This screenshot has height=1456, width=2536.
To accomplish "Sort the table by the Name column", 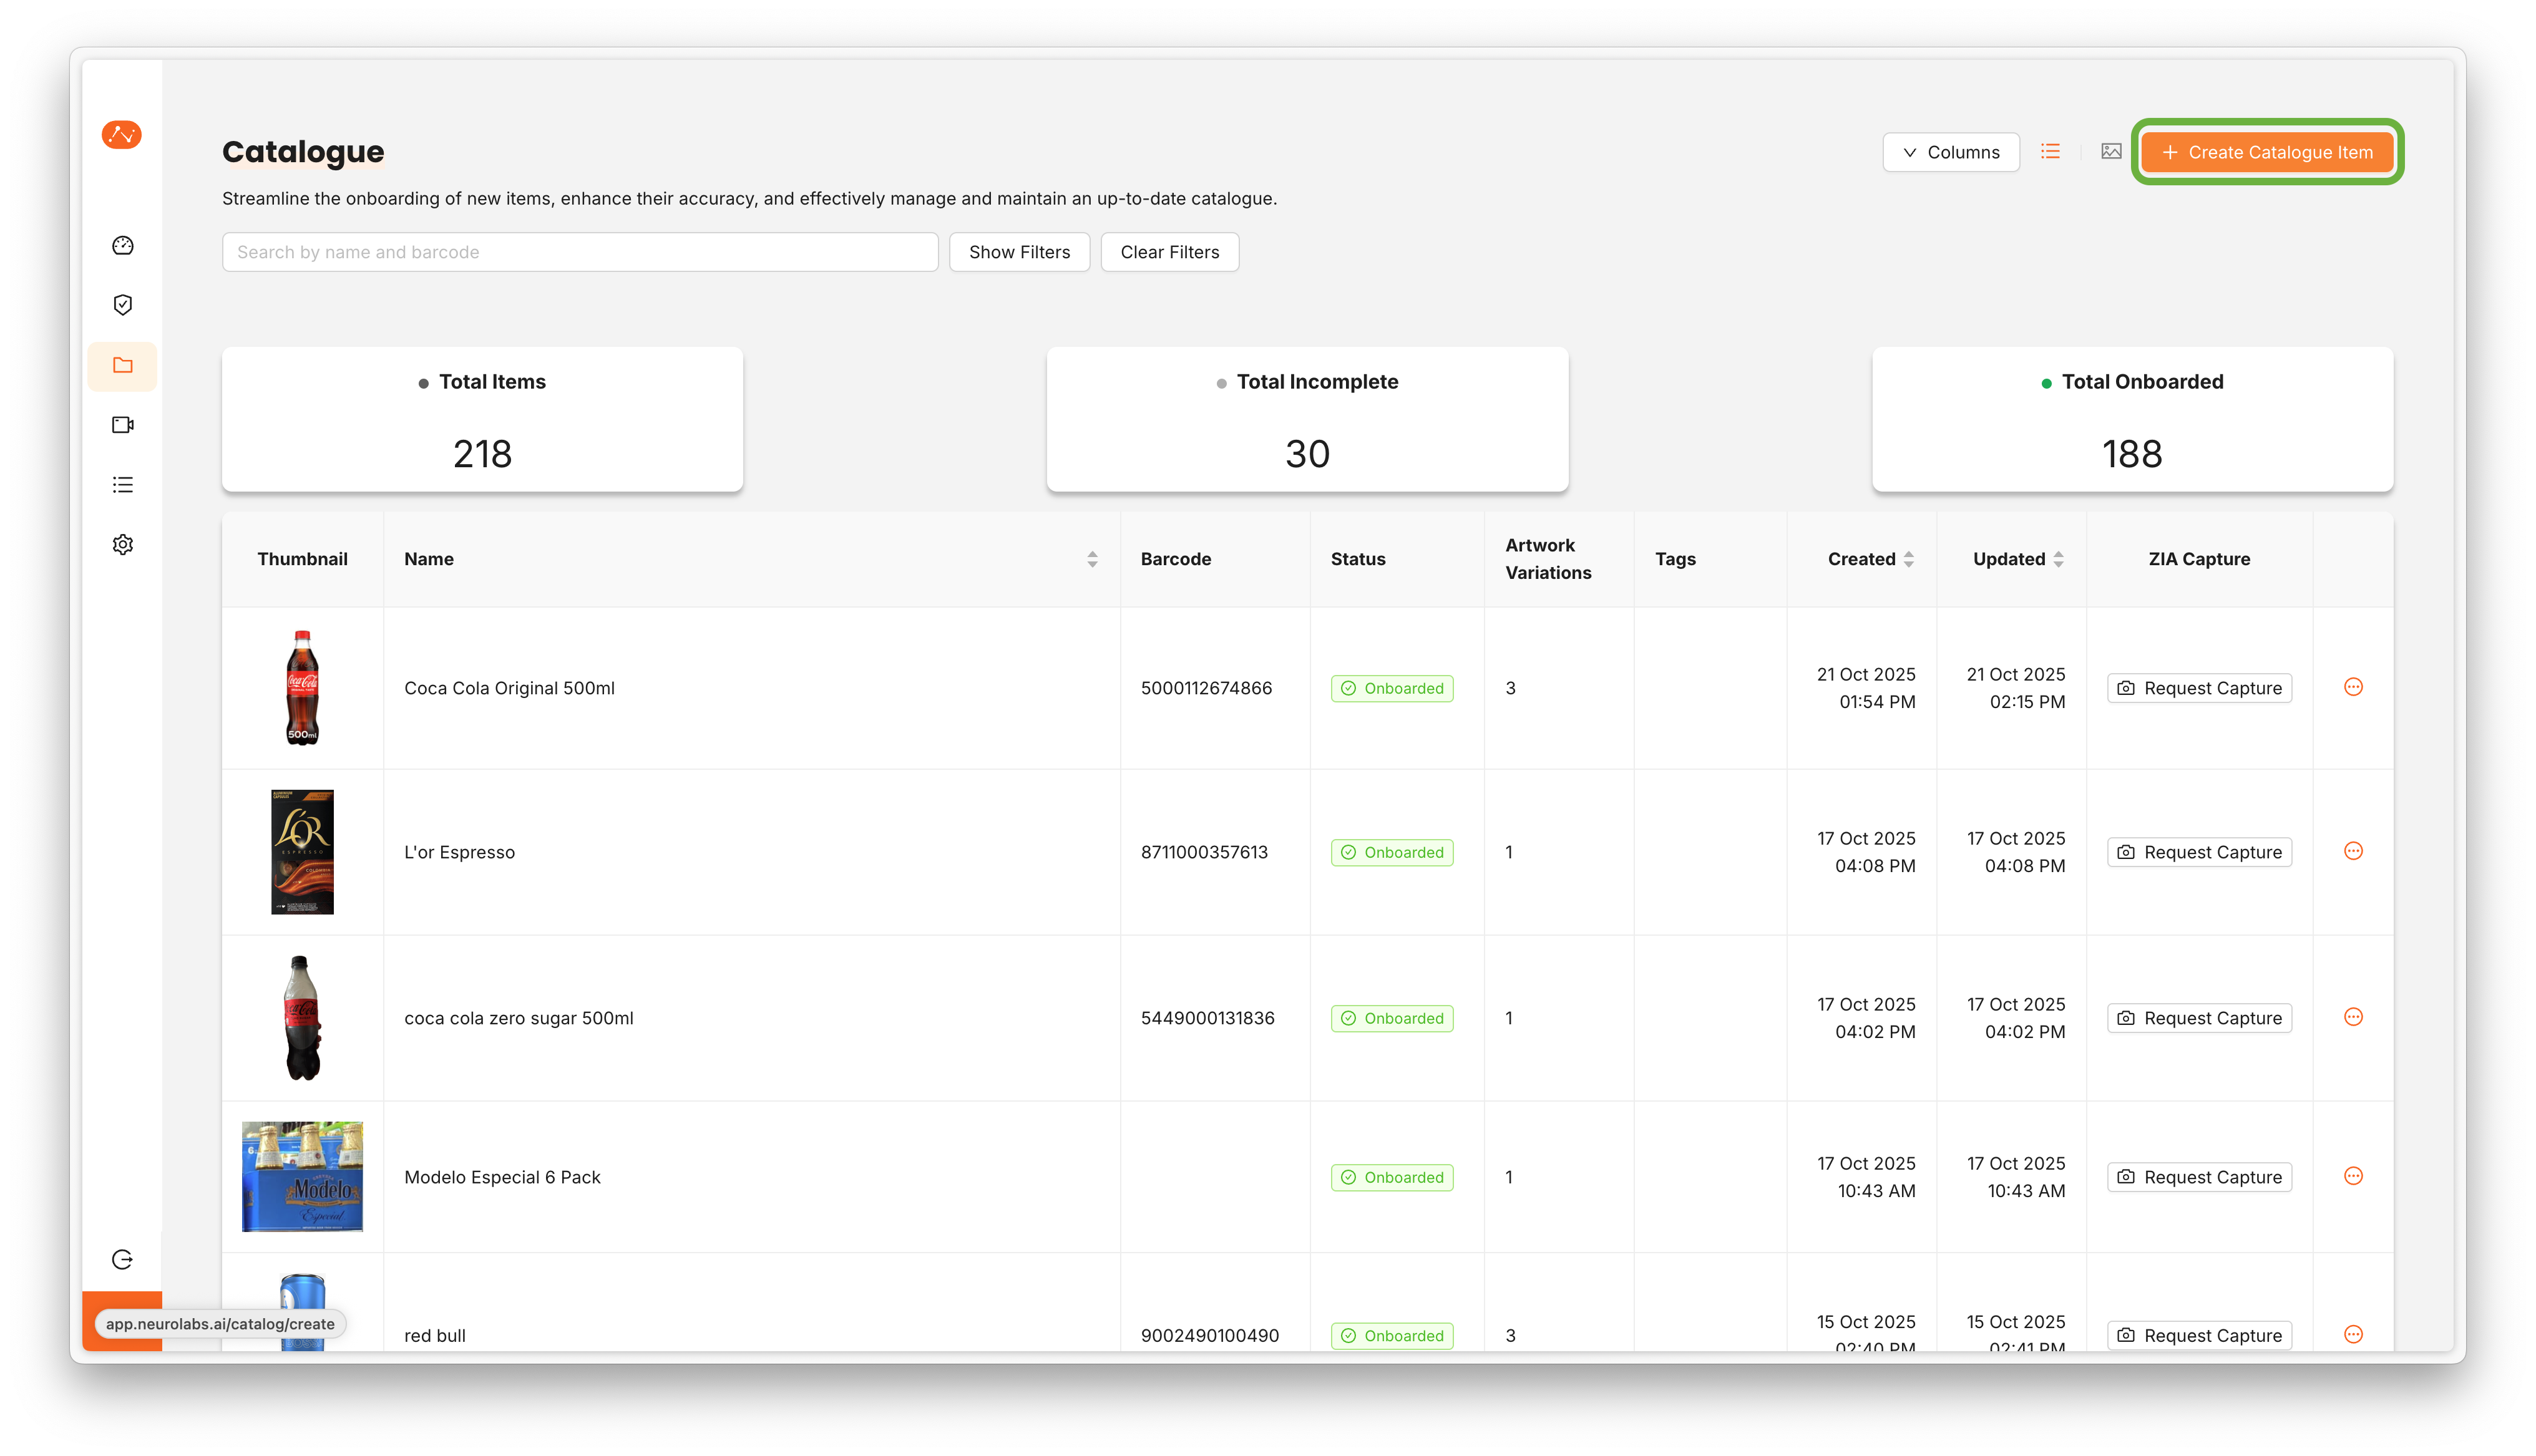I will (1092, 559).
